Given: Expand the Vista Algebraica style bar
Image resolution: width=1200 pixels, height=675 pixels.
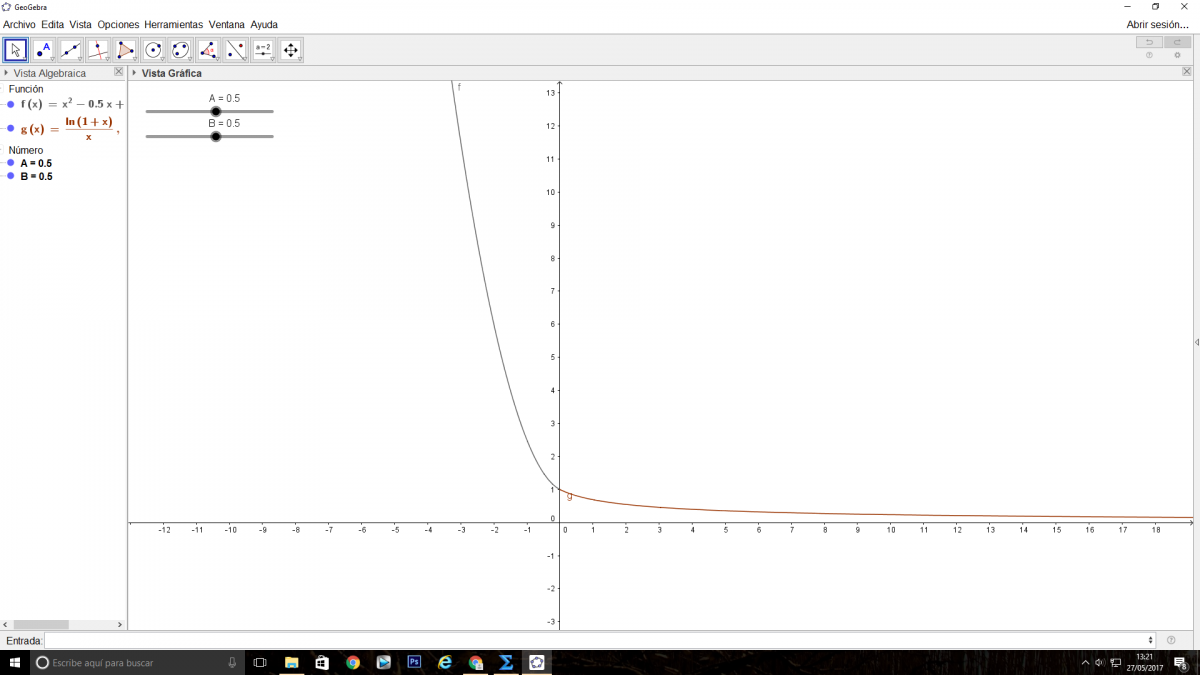Looking at the screenshot, I should (x=6, y=73).
